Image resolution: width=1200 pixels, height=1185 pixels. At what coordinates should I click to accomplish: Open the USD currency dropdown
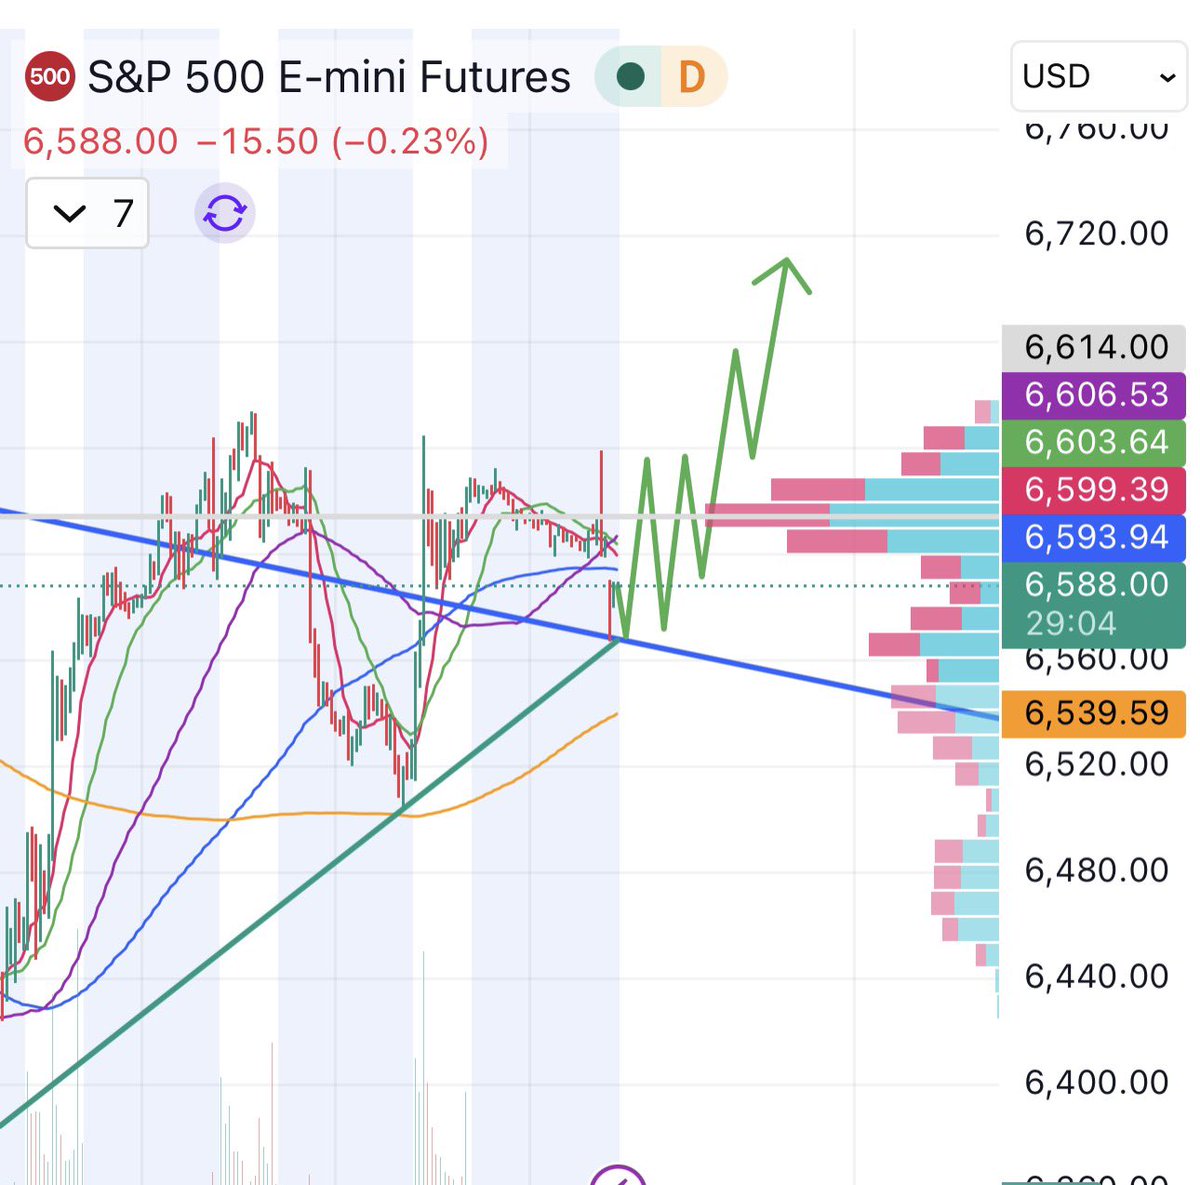click(1099, 76)
